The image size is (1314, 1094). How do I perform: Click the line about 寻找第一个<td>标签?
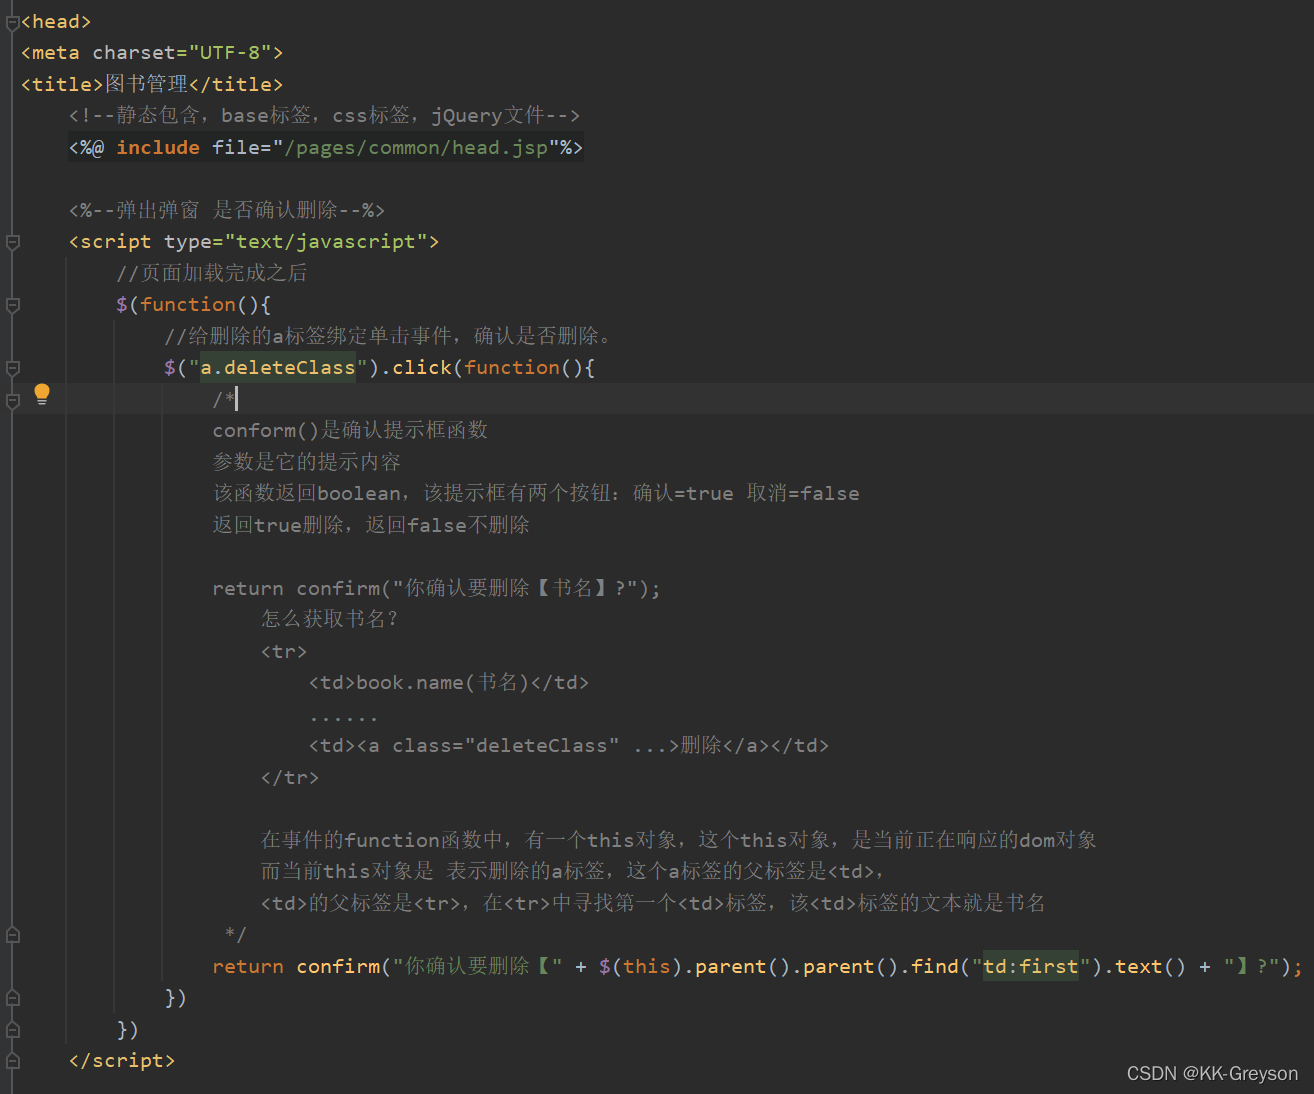pos(653,903)
